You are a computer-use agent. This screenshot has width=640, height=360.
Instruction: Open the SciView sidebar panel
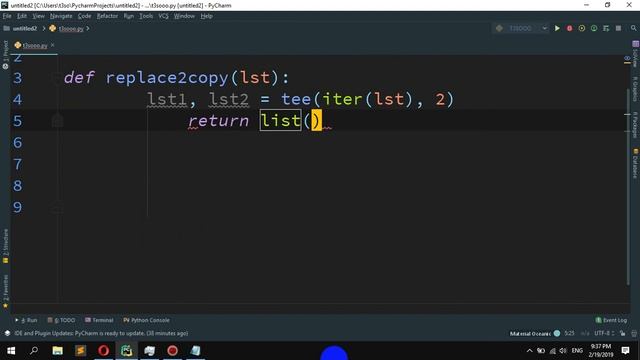[635, 54]
